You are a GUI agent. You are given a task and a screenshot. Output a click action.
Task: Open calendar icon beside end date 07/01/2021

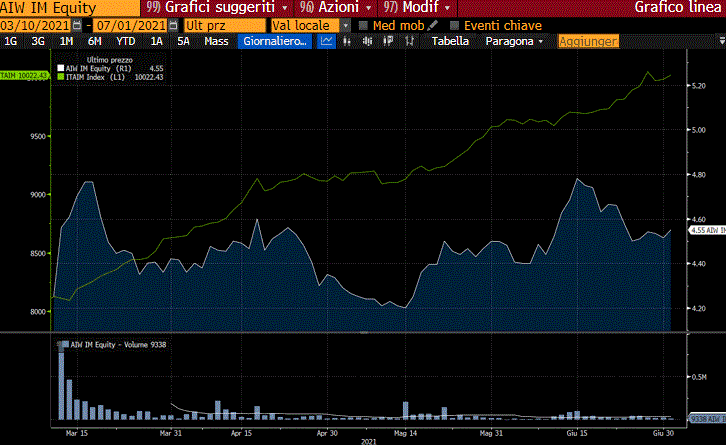coord(172,25)
